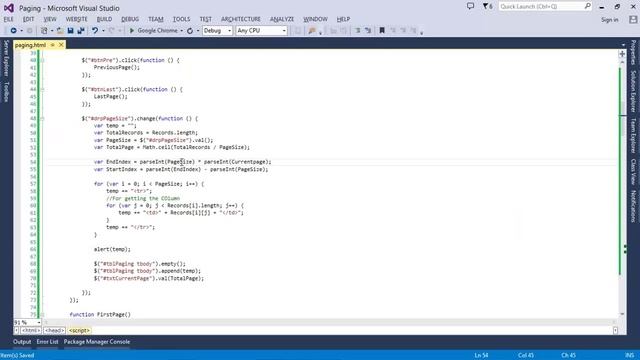Open the Google Chrome browser target dropdown
This screenshot has height=360, width=640.
[182, 31]
